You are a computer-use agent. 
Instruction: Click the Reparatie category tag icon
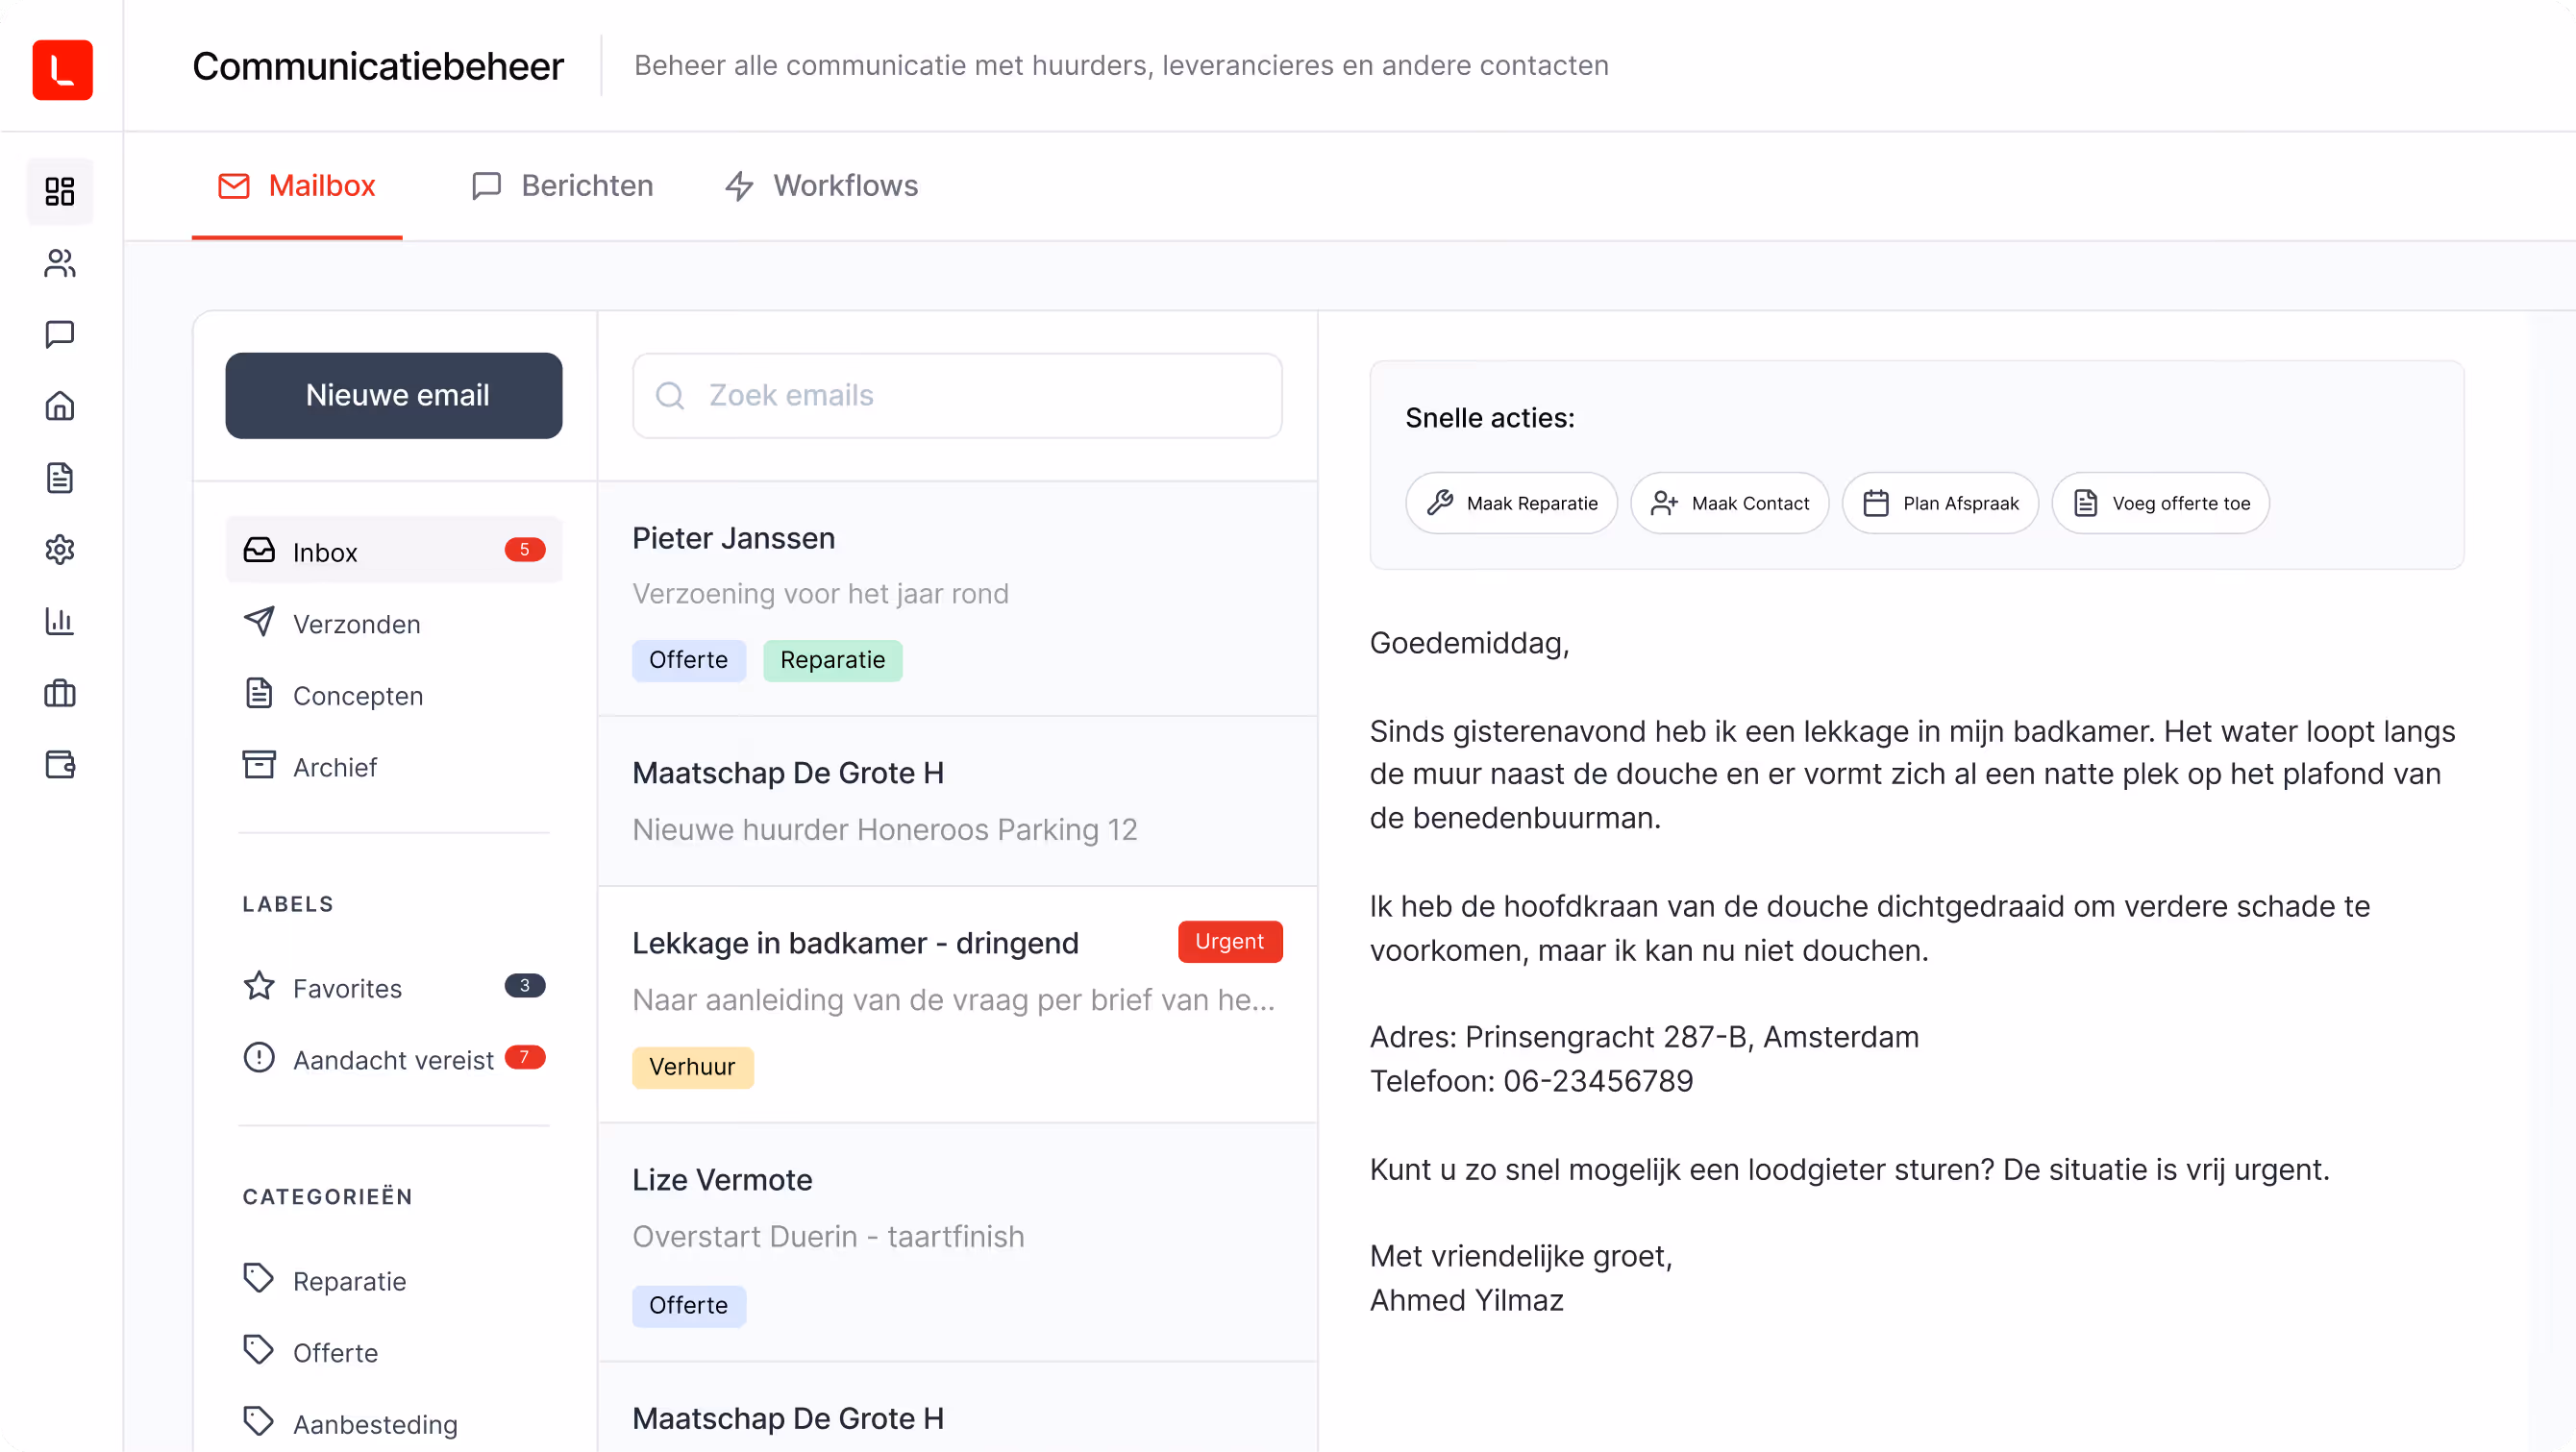click(x=259, y=1278)
